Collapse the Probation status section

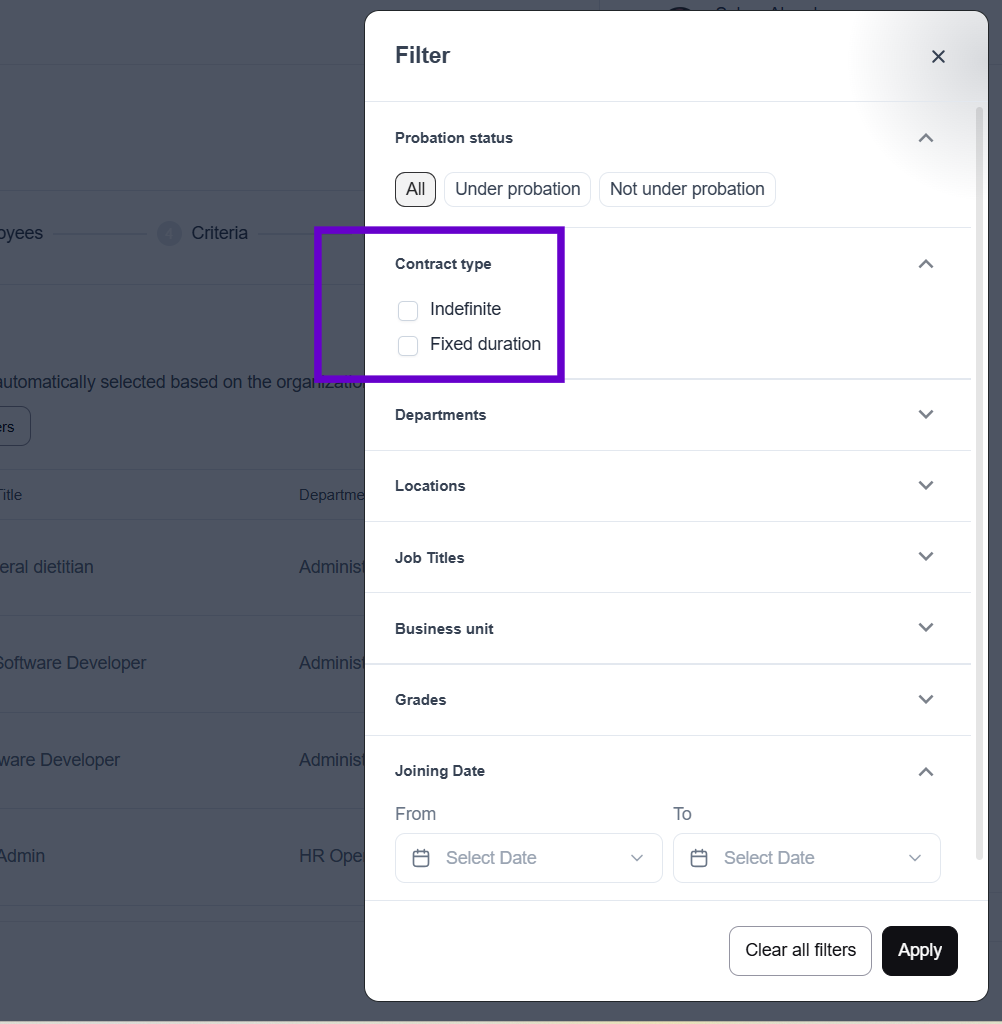point(926,138)
